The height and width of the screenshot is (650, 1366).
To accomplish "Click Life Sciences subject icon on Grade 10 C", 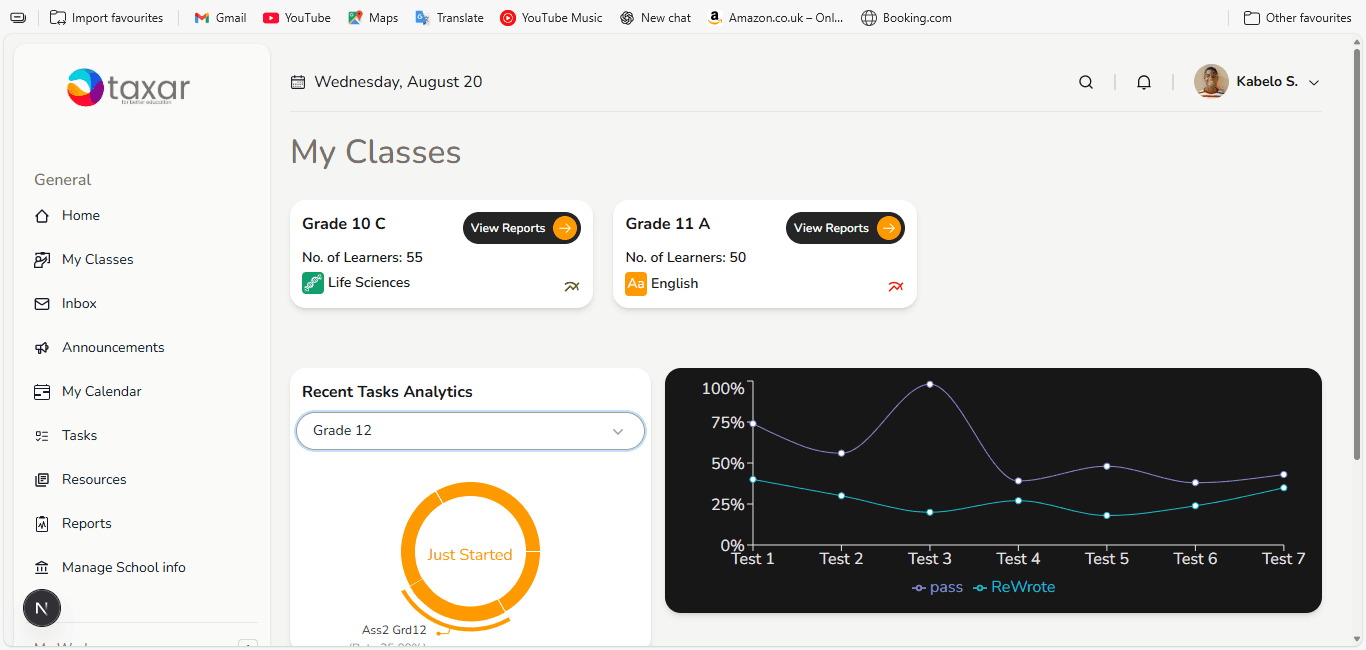I will tap(313, 283).
